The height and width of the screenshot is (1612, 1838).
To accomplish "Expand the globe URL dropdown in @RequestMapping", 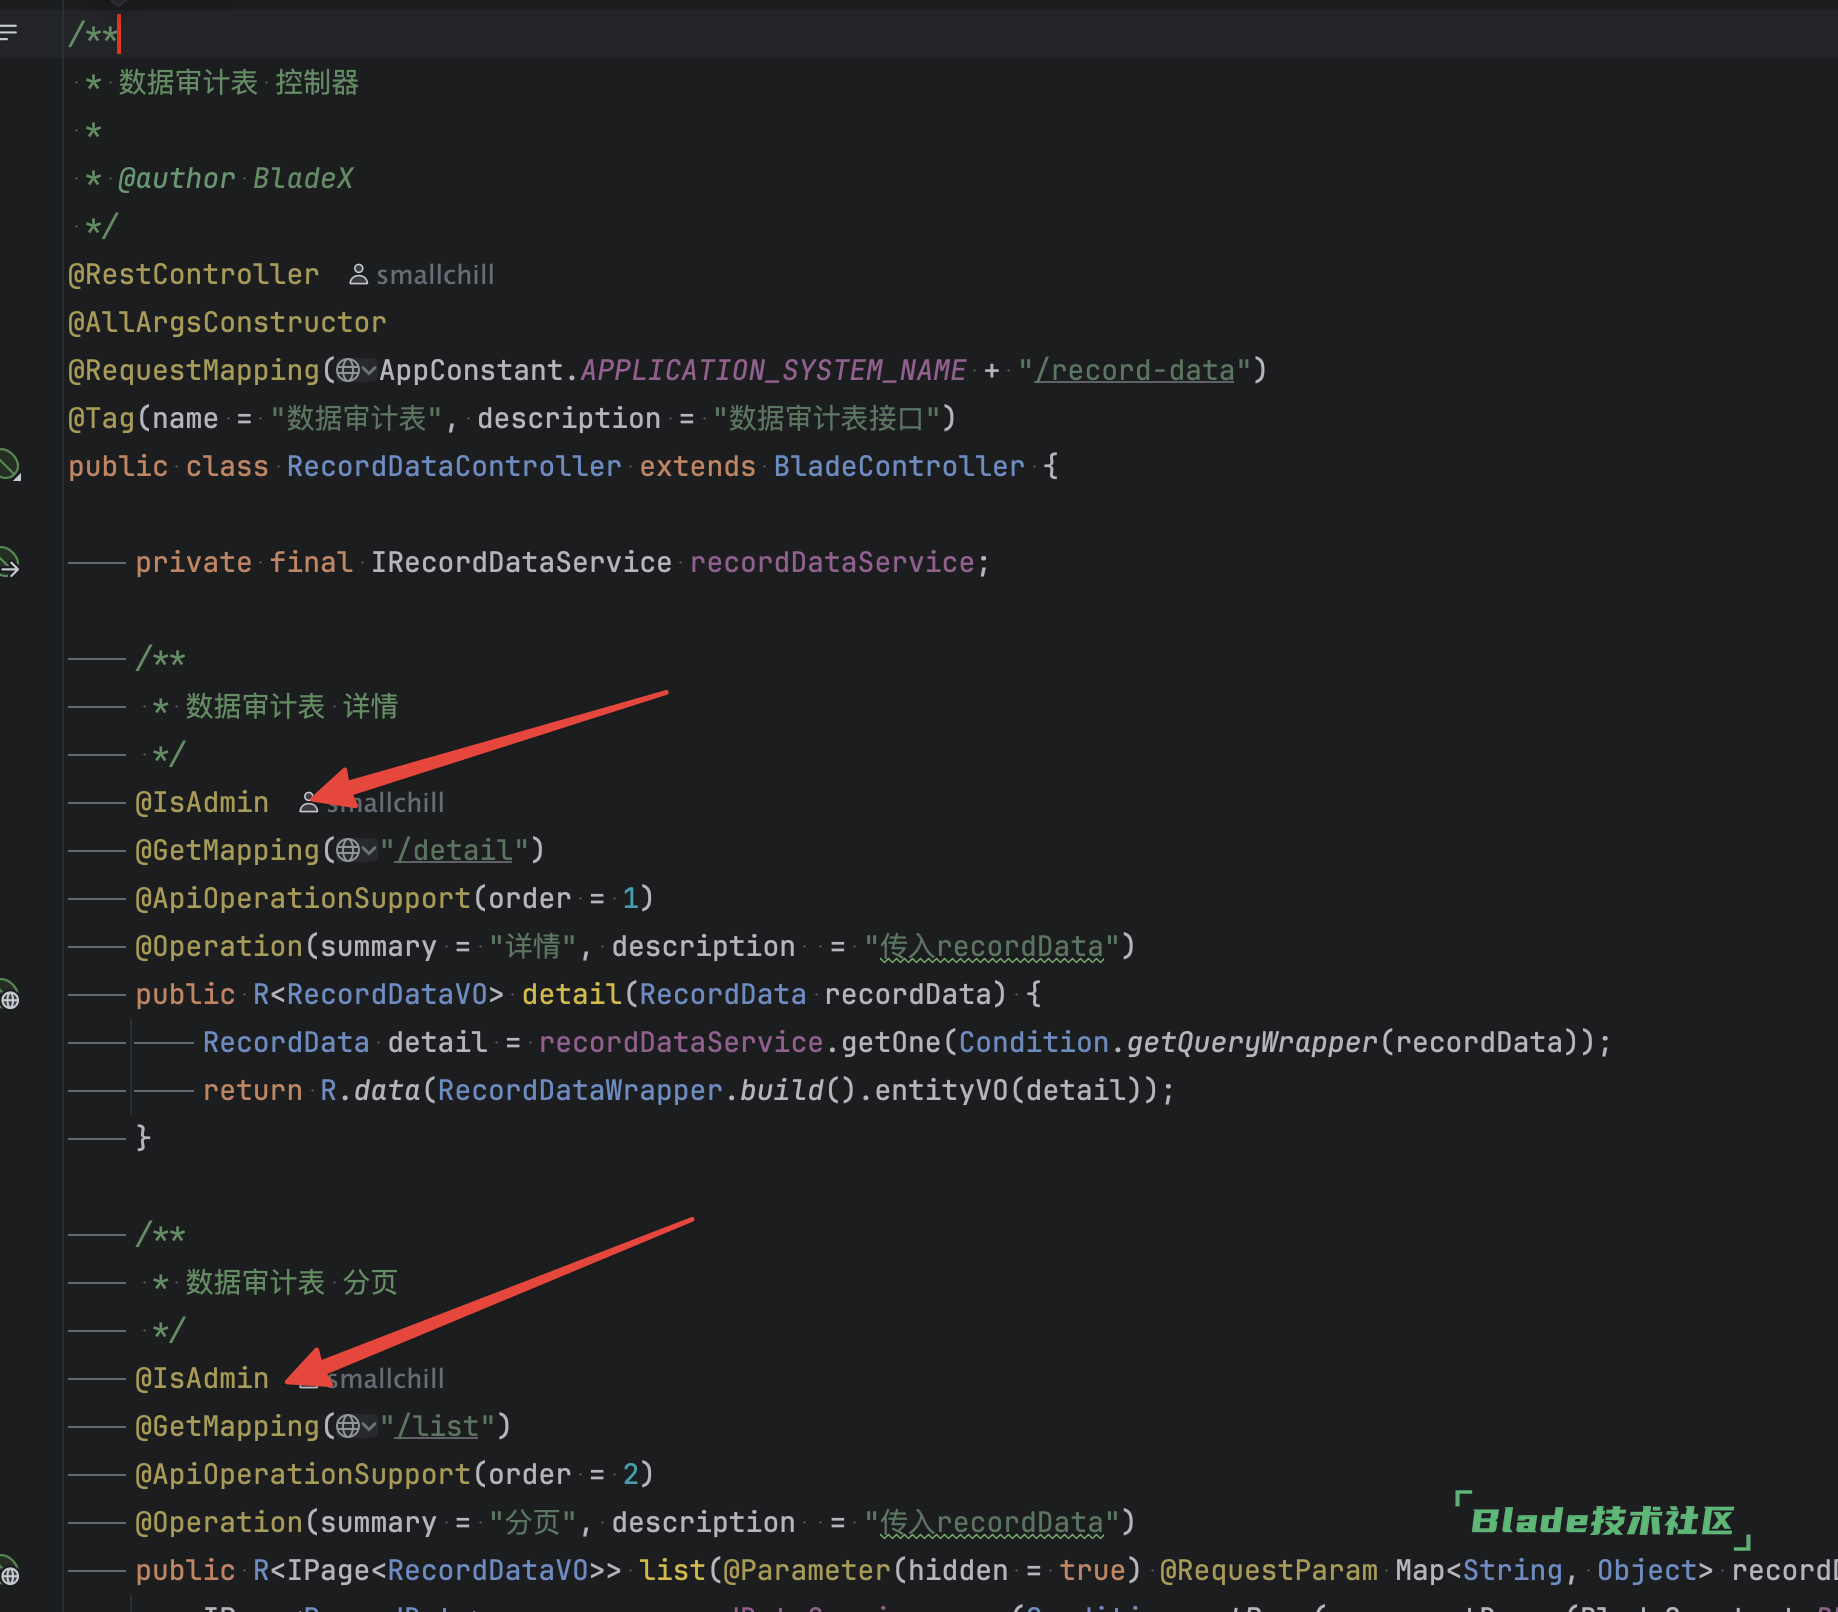I will [356, 371].
